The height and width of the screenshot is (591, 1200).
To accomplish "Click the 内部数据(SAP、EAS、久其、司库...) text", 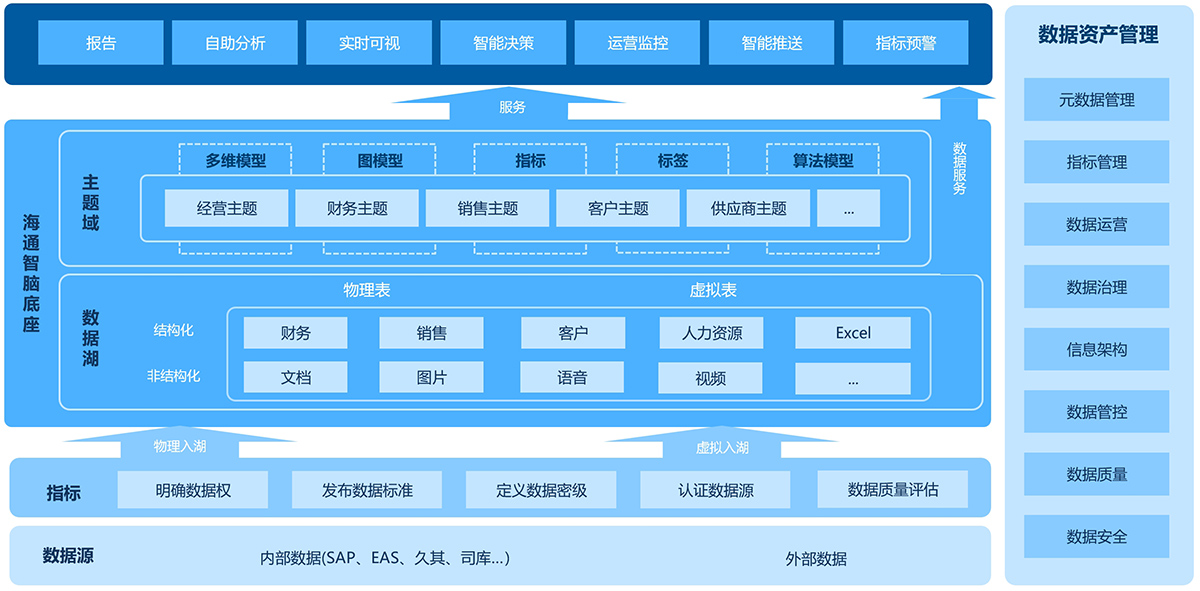I will tap(384, 558).
